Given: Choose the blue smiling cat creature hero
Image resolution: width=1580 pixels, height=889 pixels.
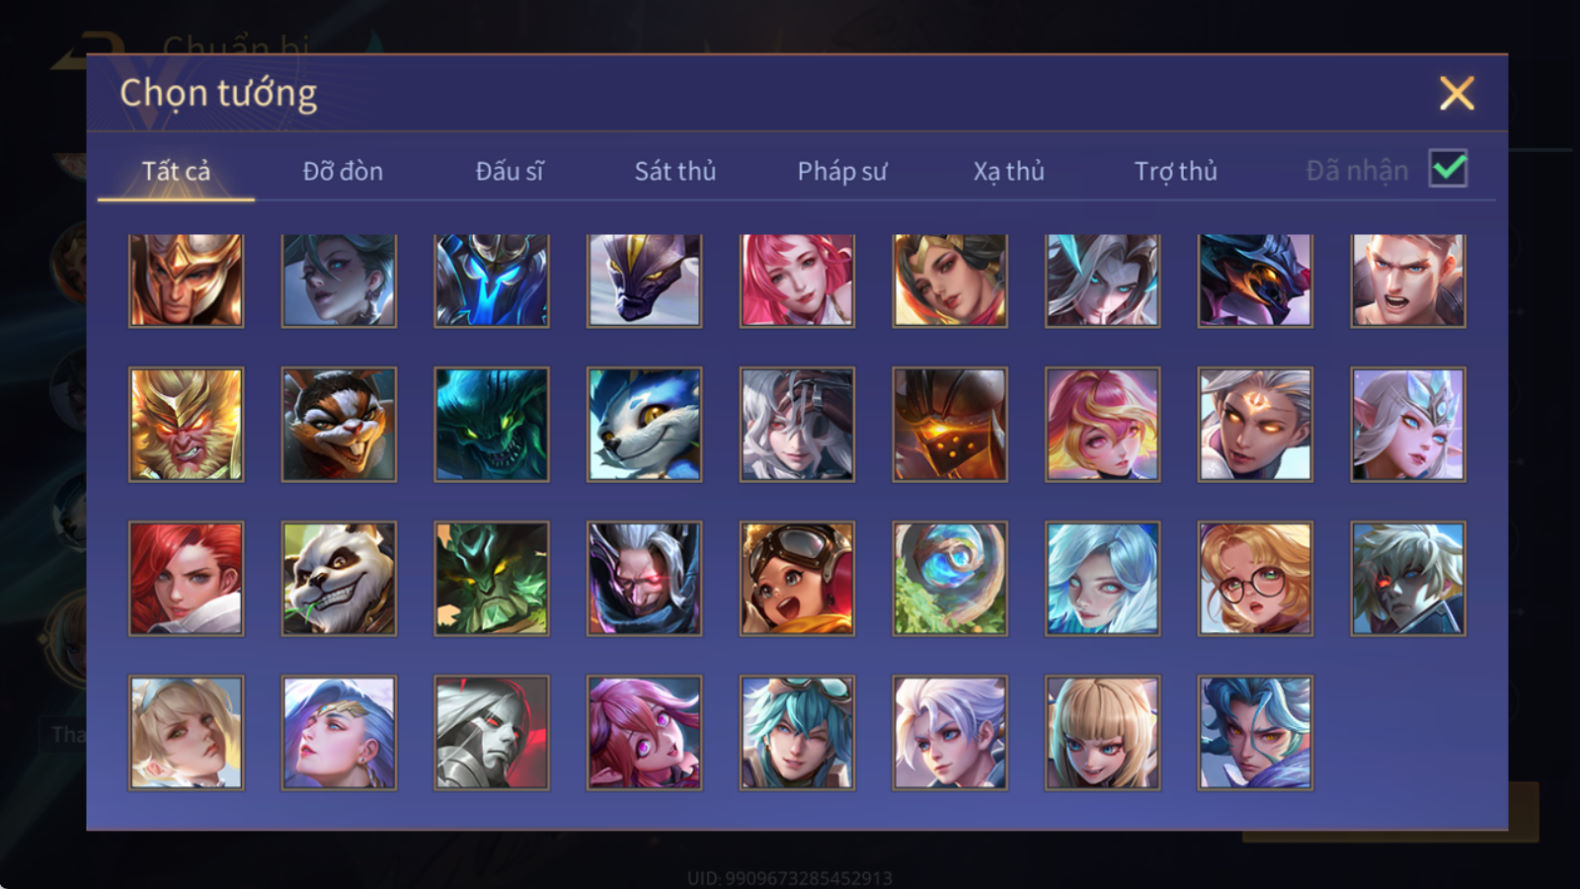Looking at the screenshot, I should [x=644, y=424].
